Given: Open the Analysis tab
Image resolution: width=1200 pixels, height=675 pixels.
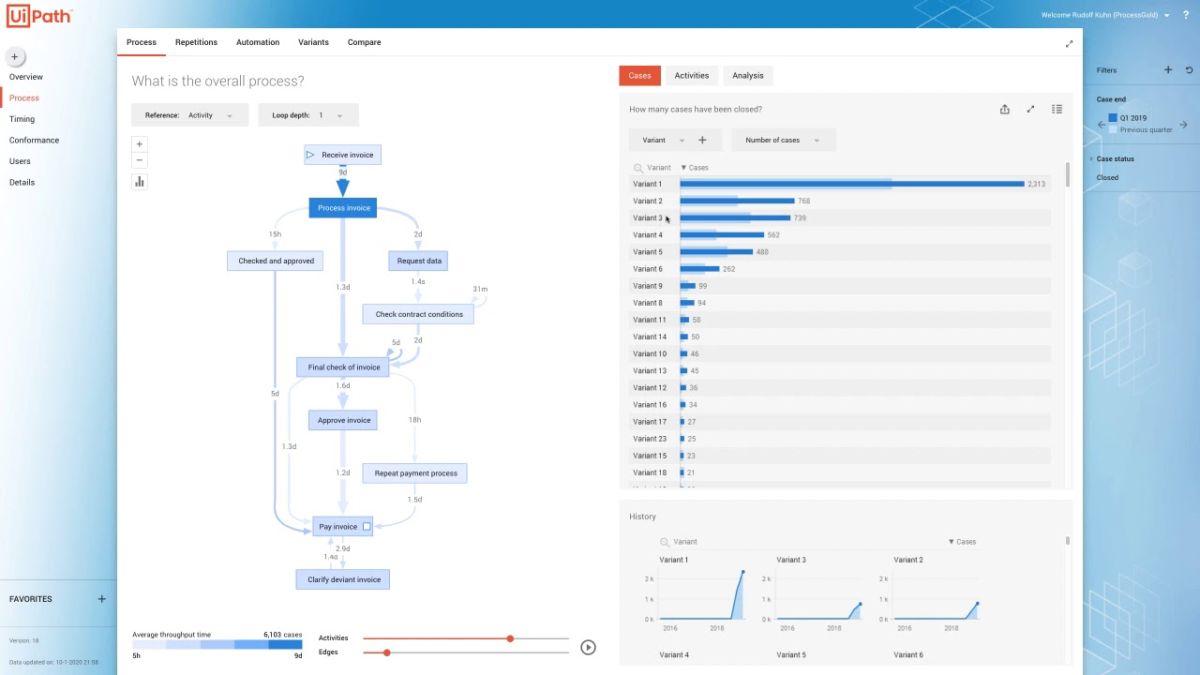Looking at the screenshot, I should pyautogui.click(x=748, y=75).
